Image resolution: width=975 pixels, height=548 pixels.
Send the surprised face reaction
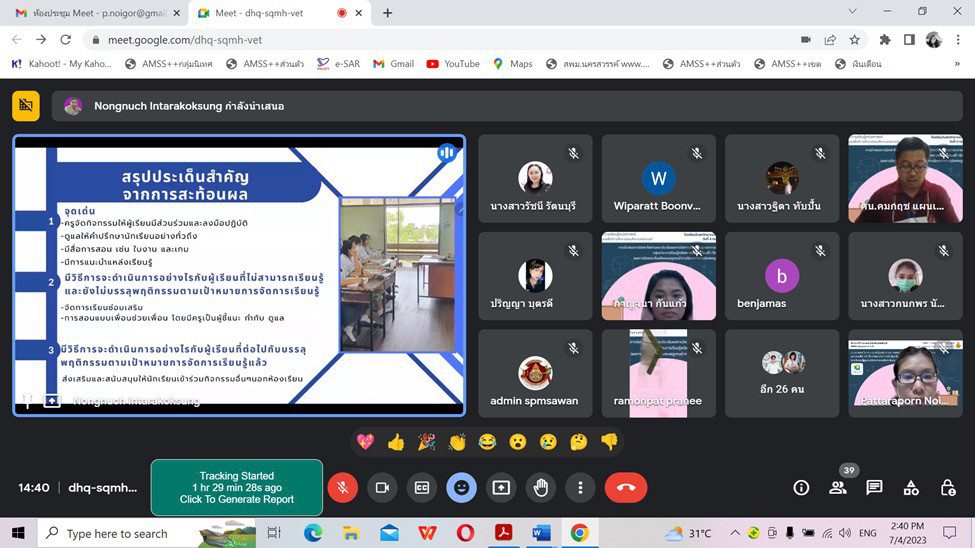click(x=518, y=442)
